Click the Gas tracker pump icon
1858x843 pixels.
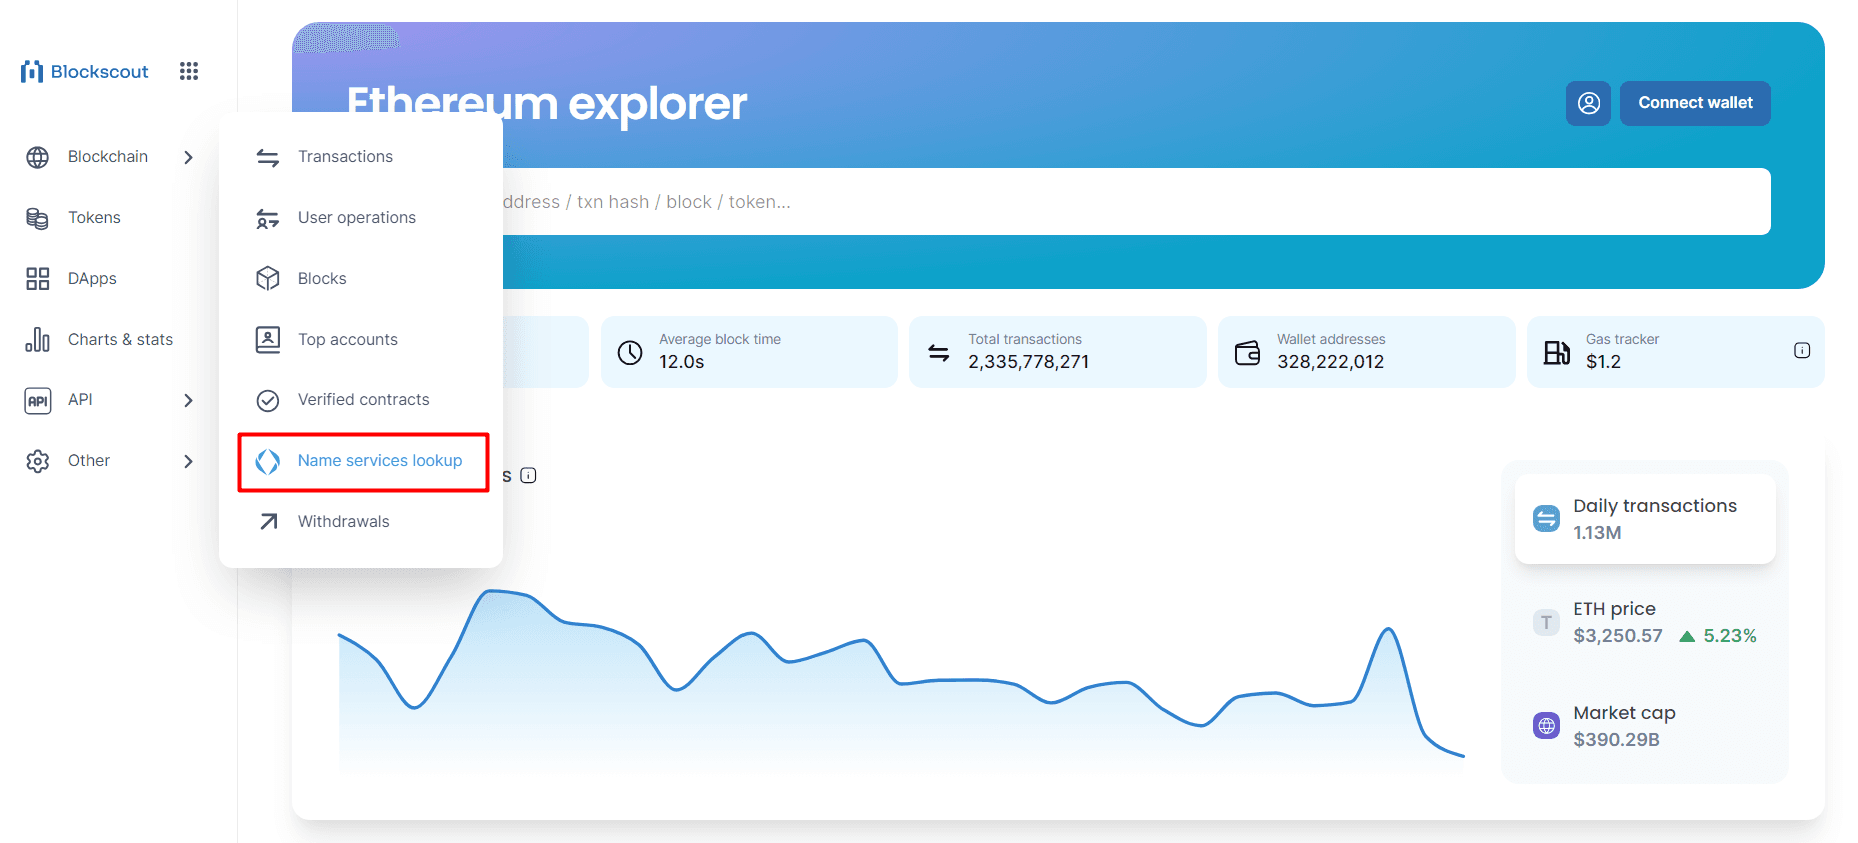pos(1557,352)
